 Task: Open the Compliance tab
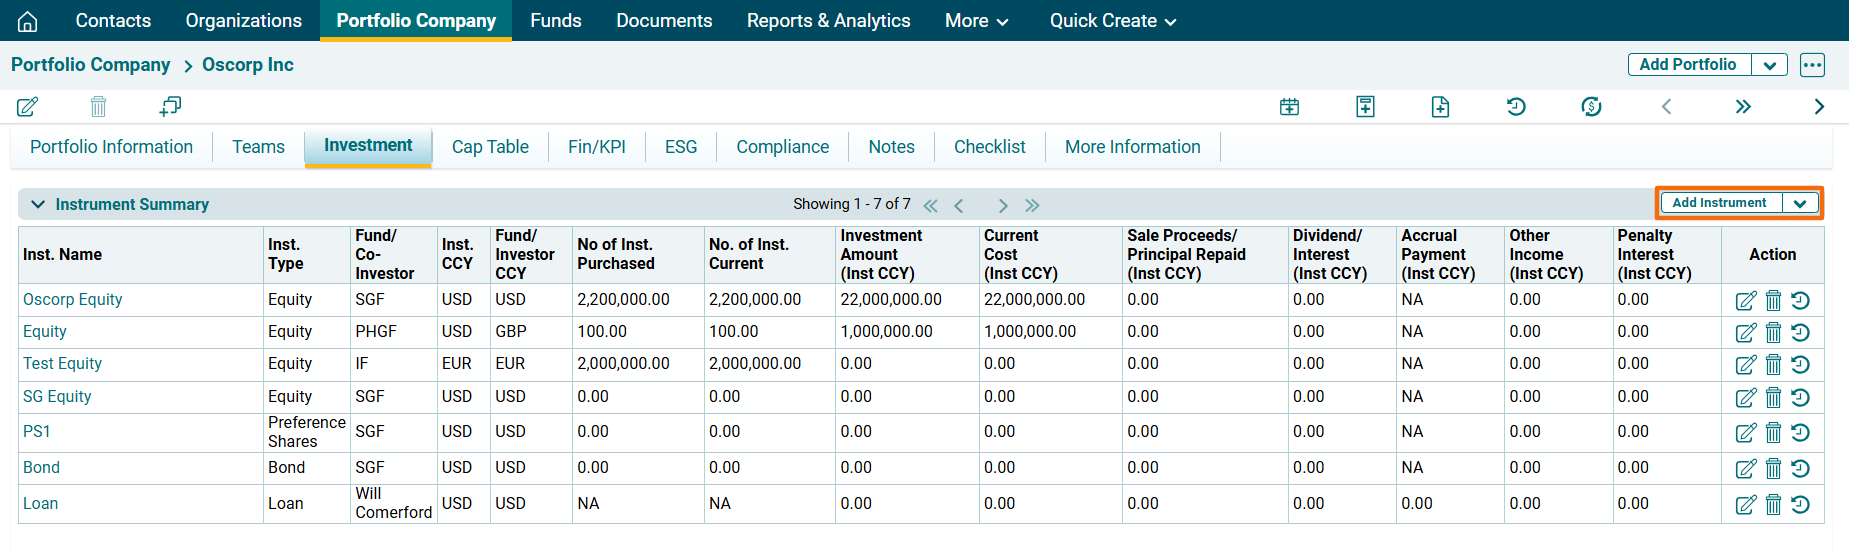[782, 147]
